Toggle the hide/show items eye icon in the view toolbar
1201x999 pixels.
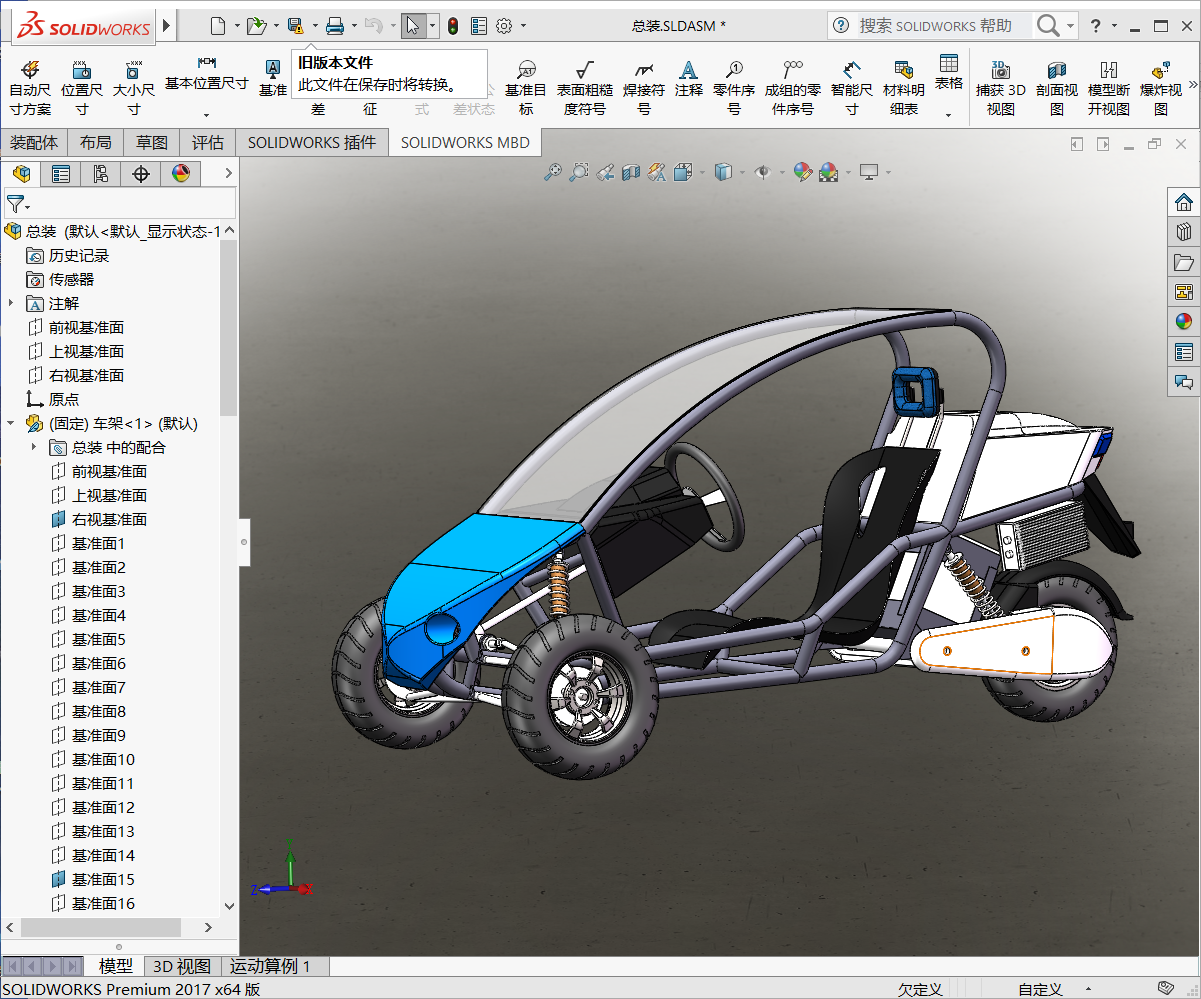(763, 173)
